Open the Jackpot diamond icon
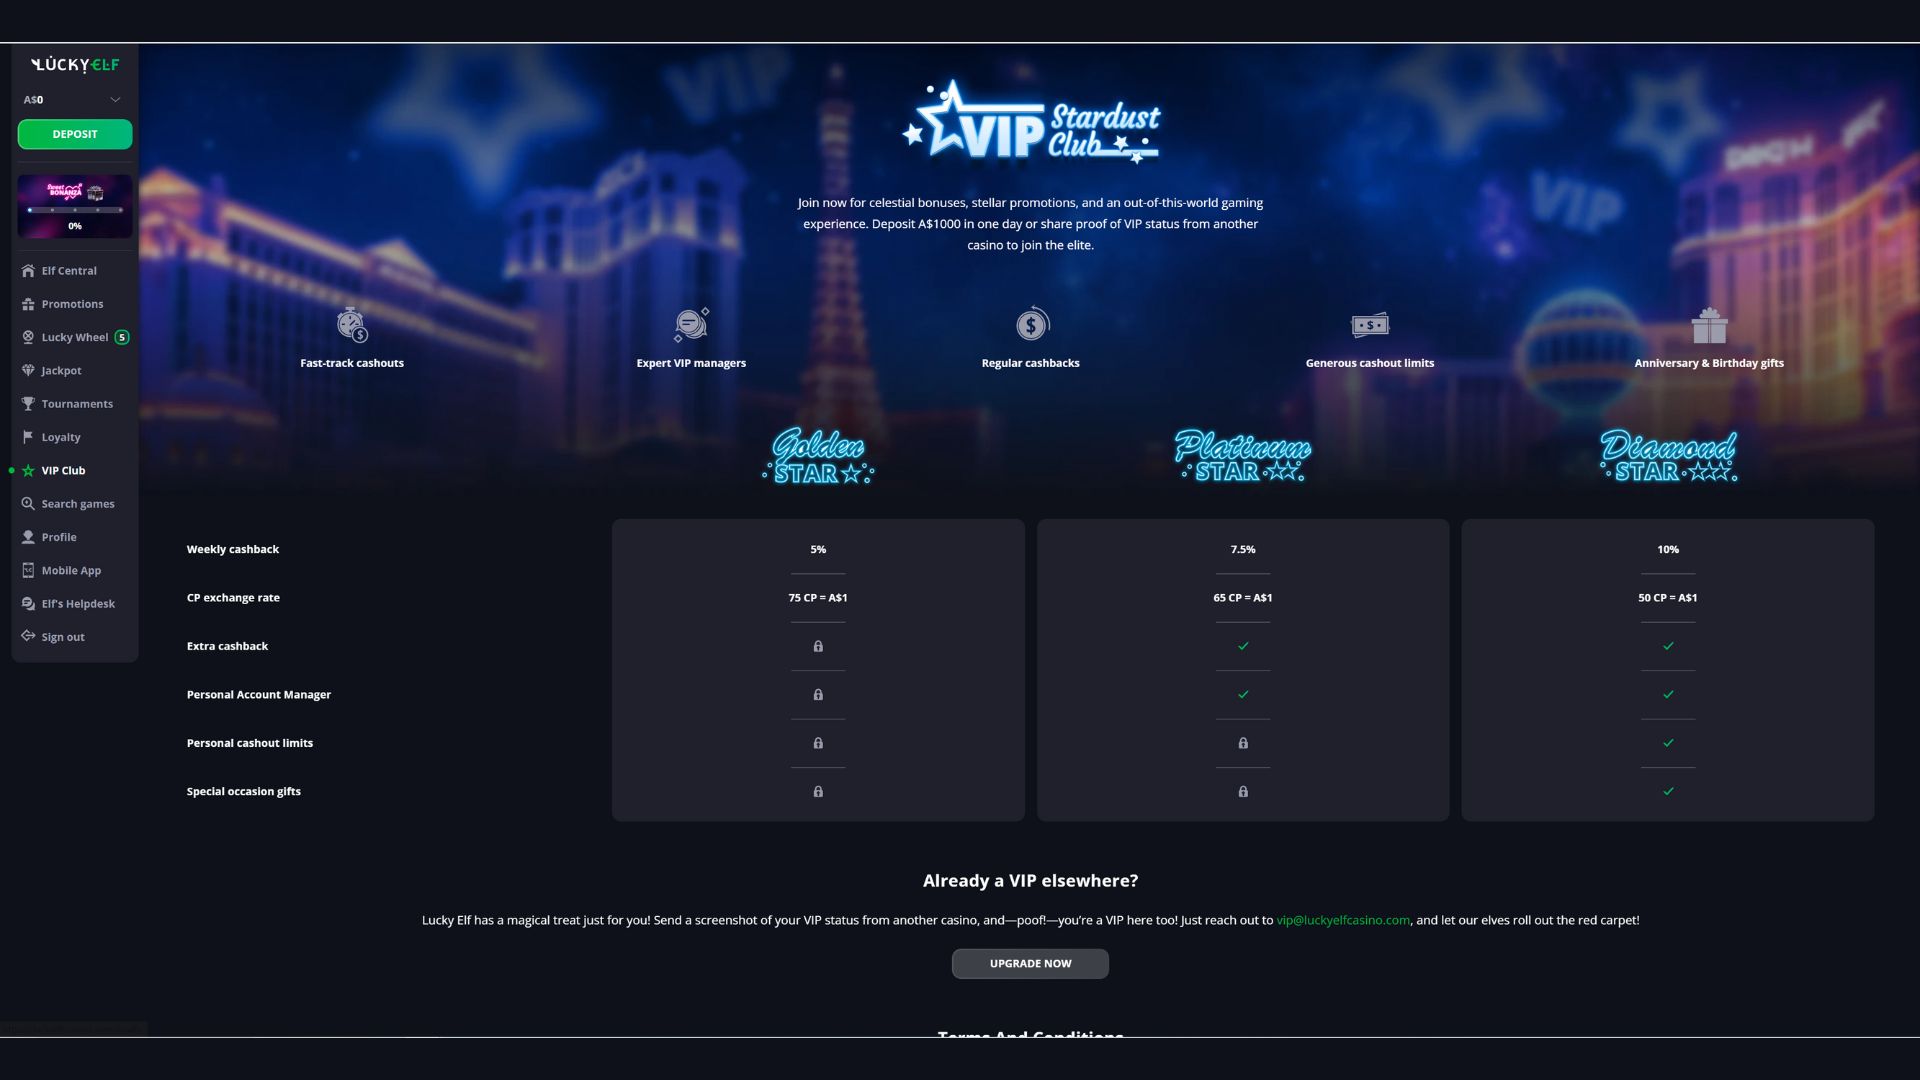1920x1080 pixels. click(x=28, y=370)
